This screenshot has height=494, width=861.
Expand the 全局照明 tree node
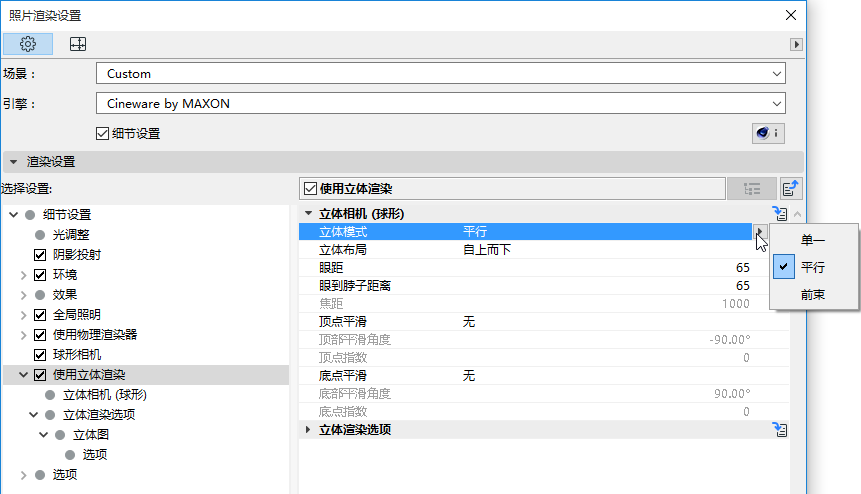click(24, 315)
